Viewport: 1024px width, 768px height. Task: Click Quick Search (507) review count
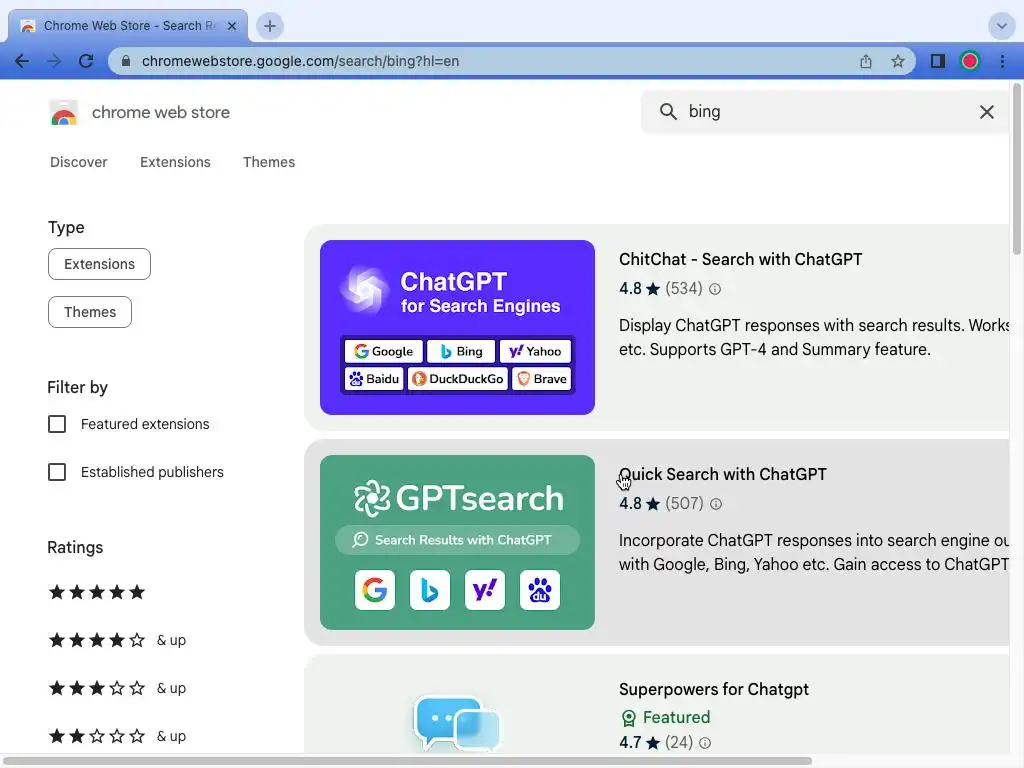click(x=684, y=504)
